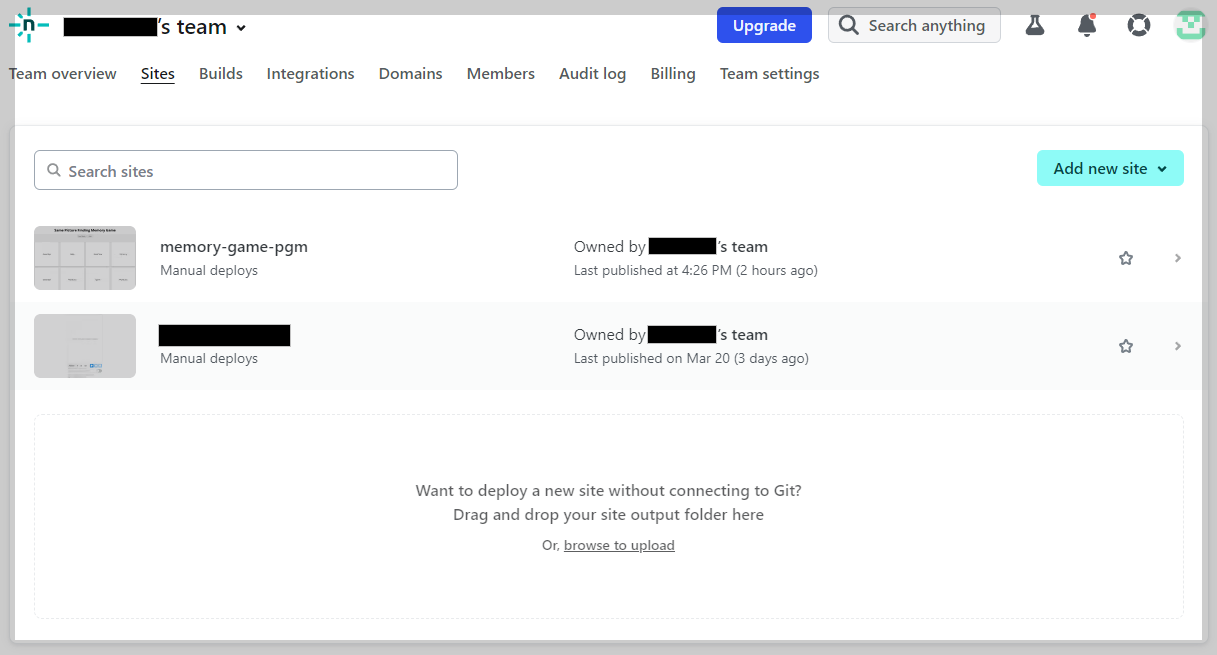
Task: Click the browse to upload link
Action: tap(619, 545)
